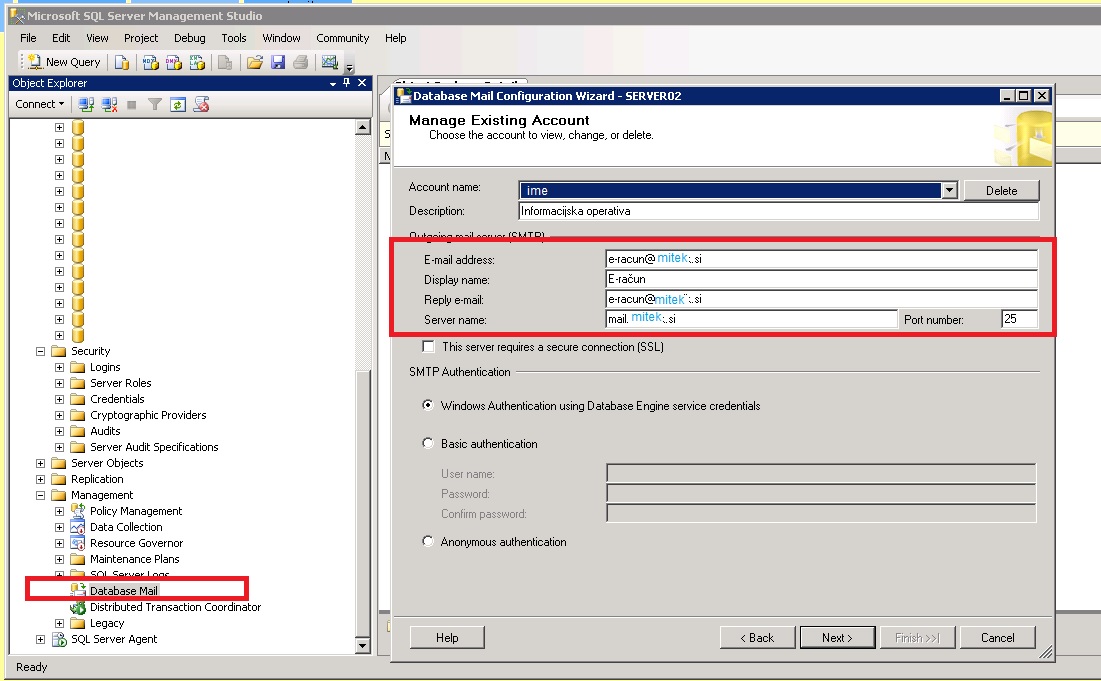Click the Object Explorer refresh icon
Screen dimensions: 1101x681
(178, 105)
